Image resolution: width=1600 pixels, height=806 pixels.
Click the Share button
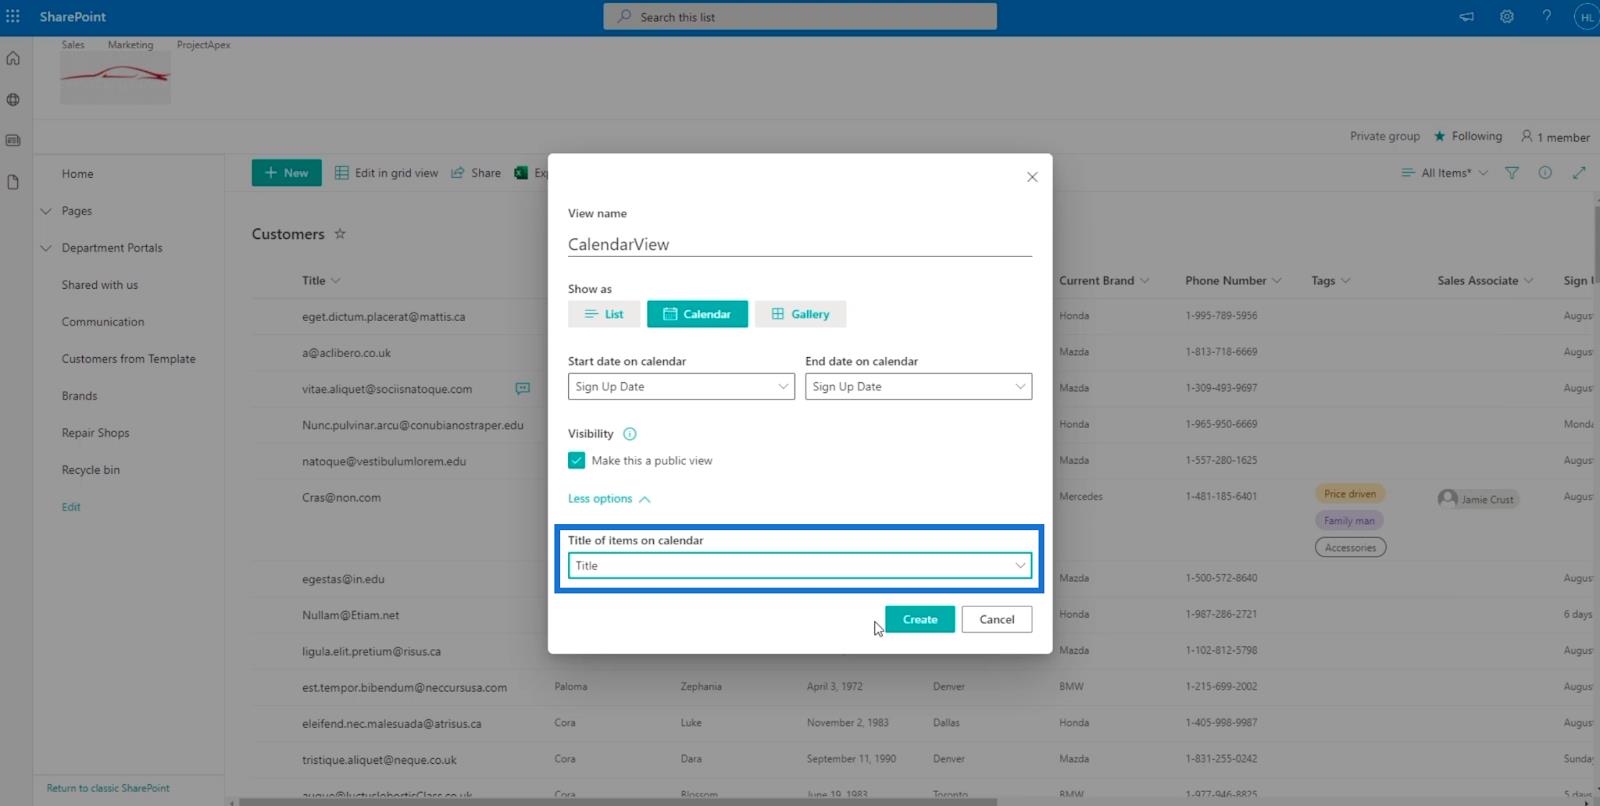(x=476, y=173)
